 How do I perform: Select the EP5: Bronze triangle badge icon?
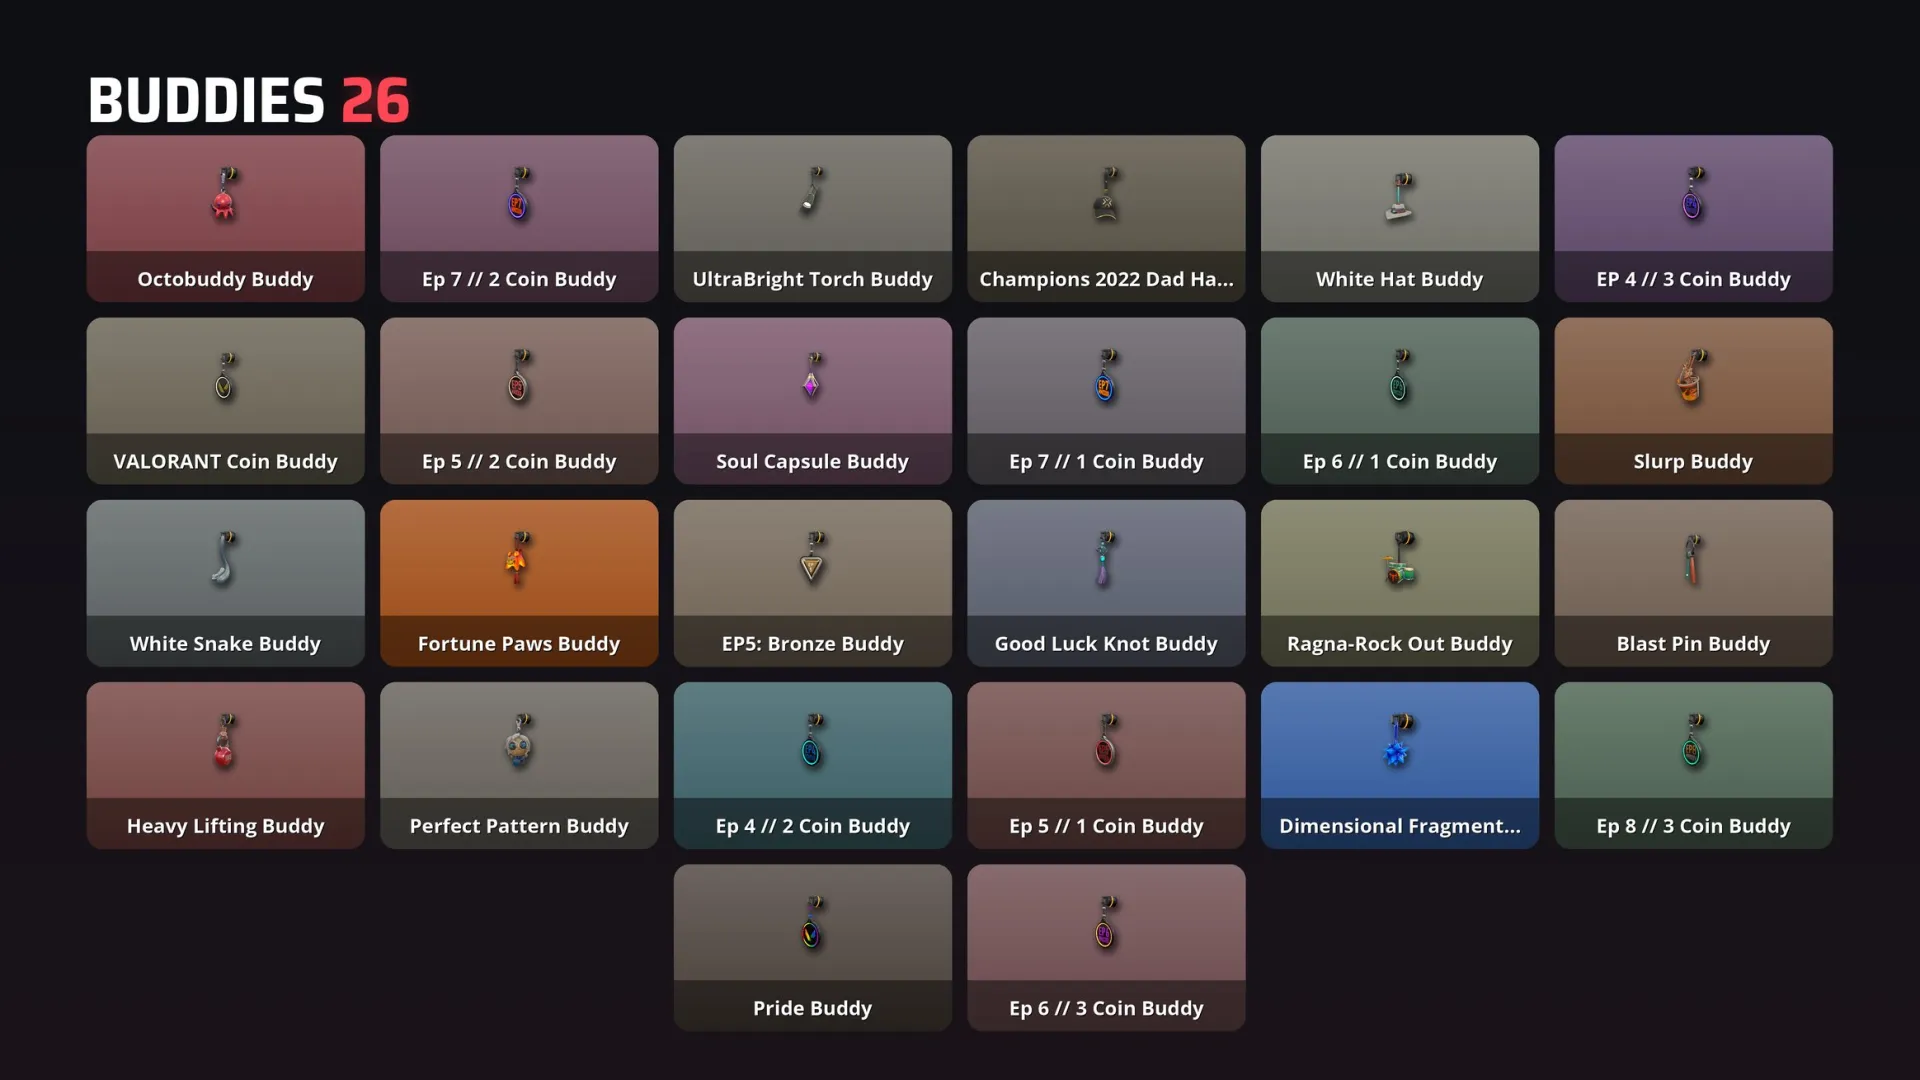pos(812,557)
